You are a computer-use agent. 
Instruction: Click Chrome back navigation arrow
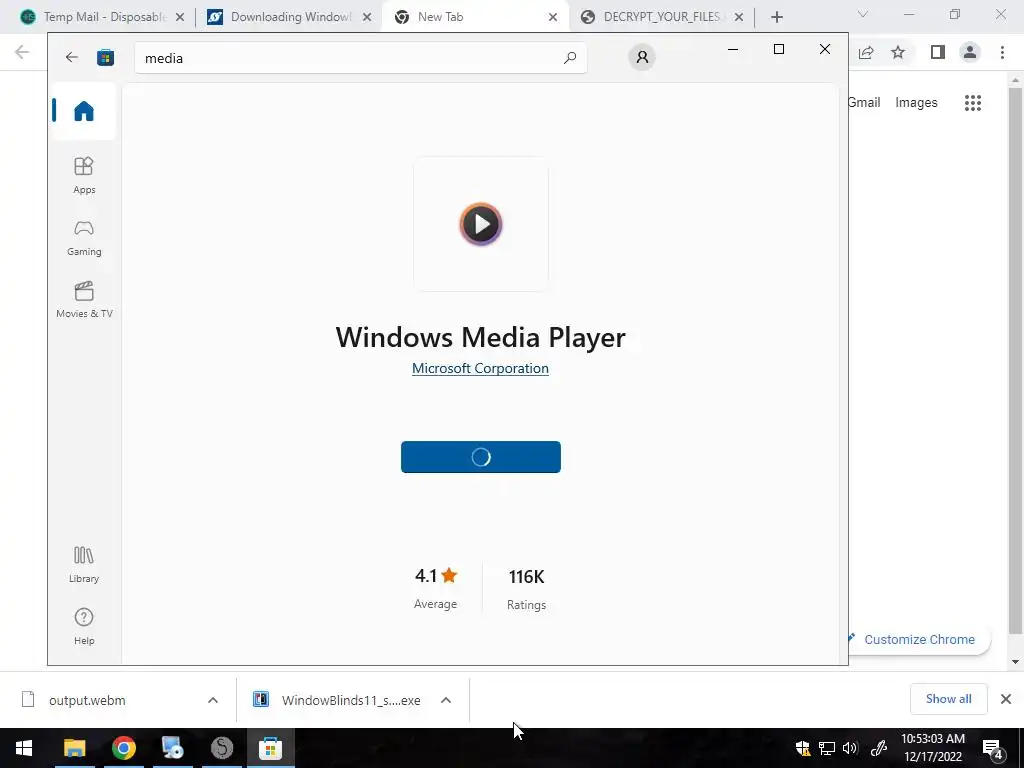coord(22,52)
